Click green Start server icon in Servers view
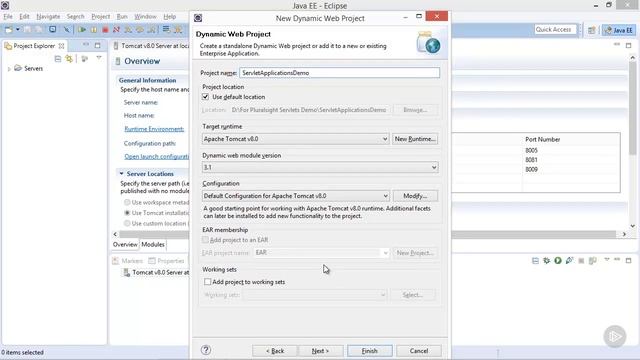 tap(558, 260)
